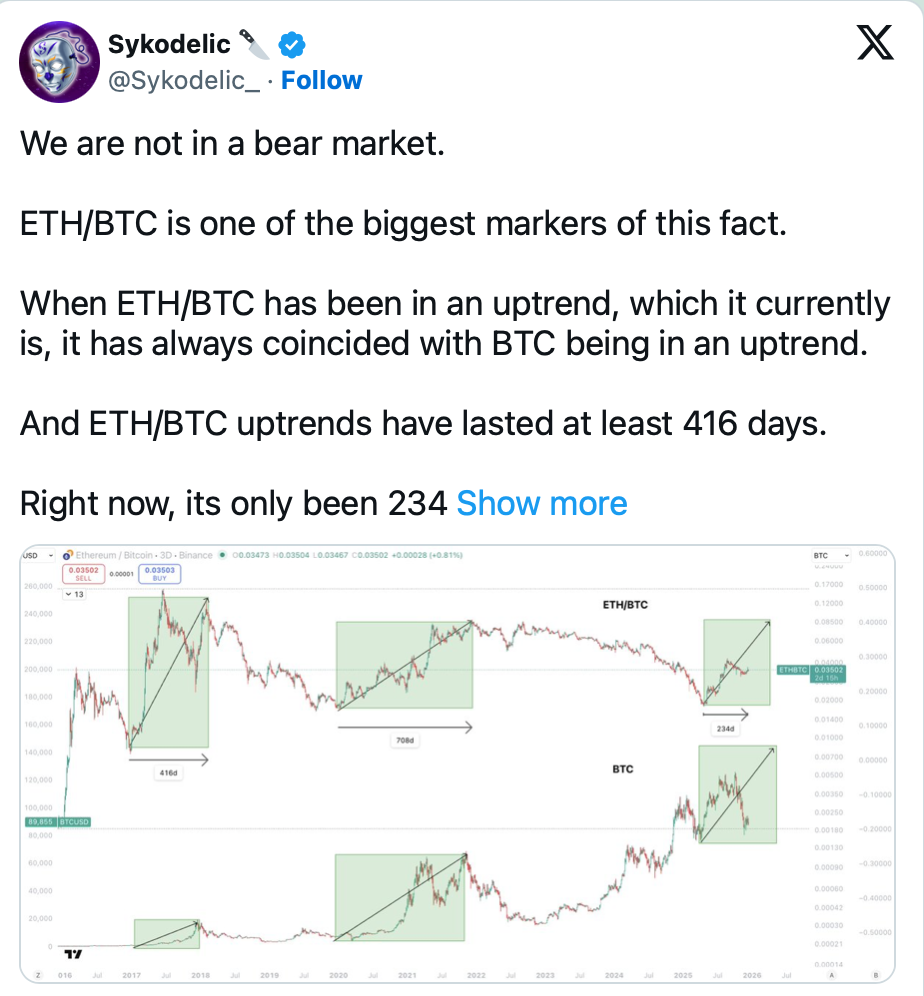
Task: Click the BTCUSD 89,855 price label
Action: (58, 822)
